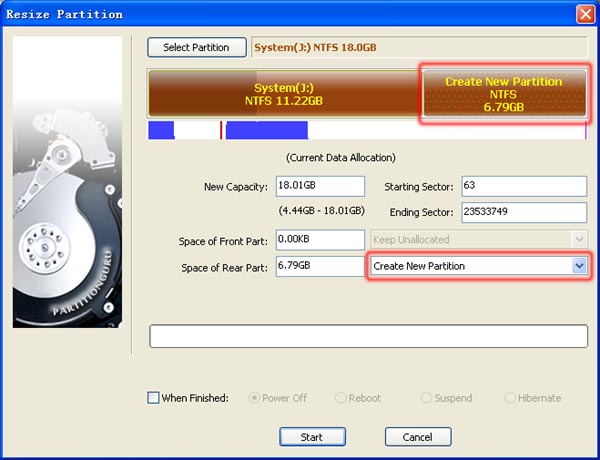
Task: Click the (4.44GB - 18.01GB) range text
Action: point(321,210)
